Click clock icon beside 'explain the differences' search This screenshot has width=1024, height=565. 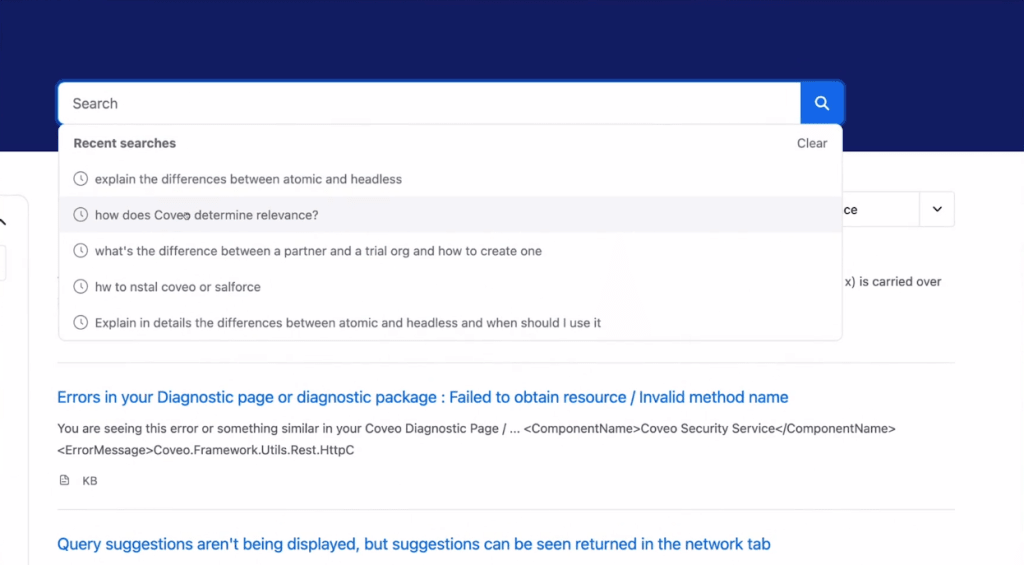(x=81, y=179)
